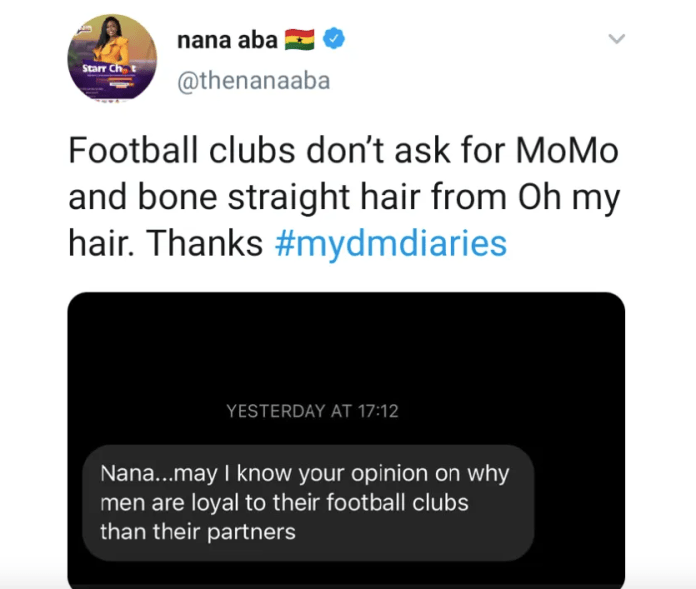The image size is (696, 589).
Task: Visit the @thenanaaba handle
Action: point(253,81)
